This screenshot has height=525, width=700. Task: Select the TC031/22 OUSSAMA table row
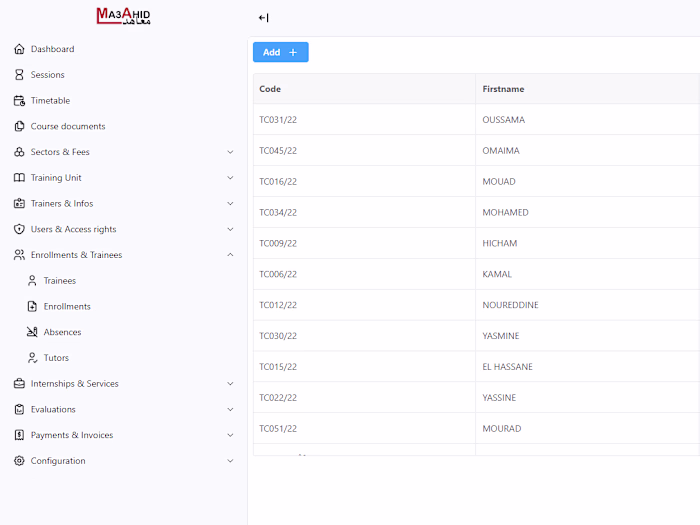476,120
